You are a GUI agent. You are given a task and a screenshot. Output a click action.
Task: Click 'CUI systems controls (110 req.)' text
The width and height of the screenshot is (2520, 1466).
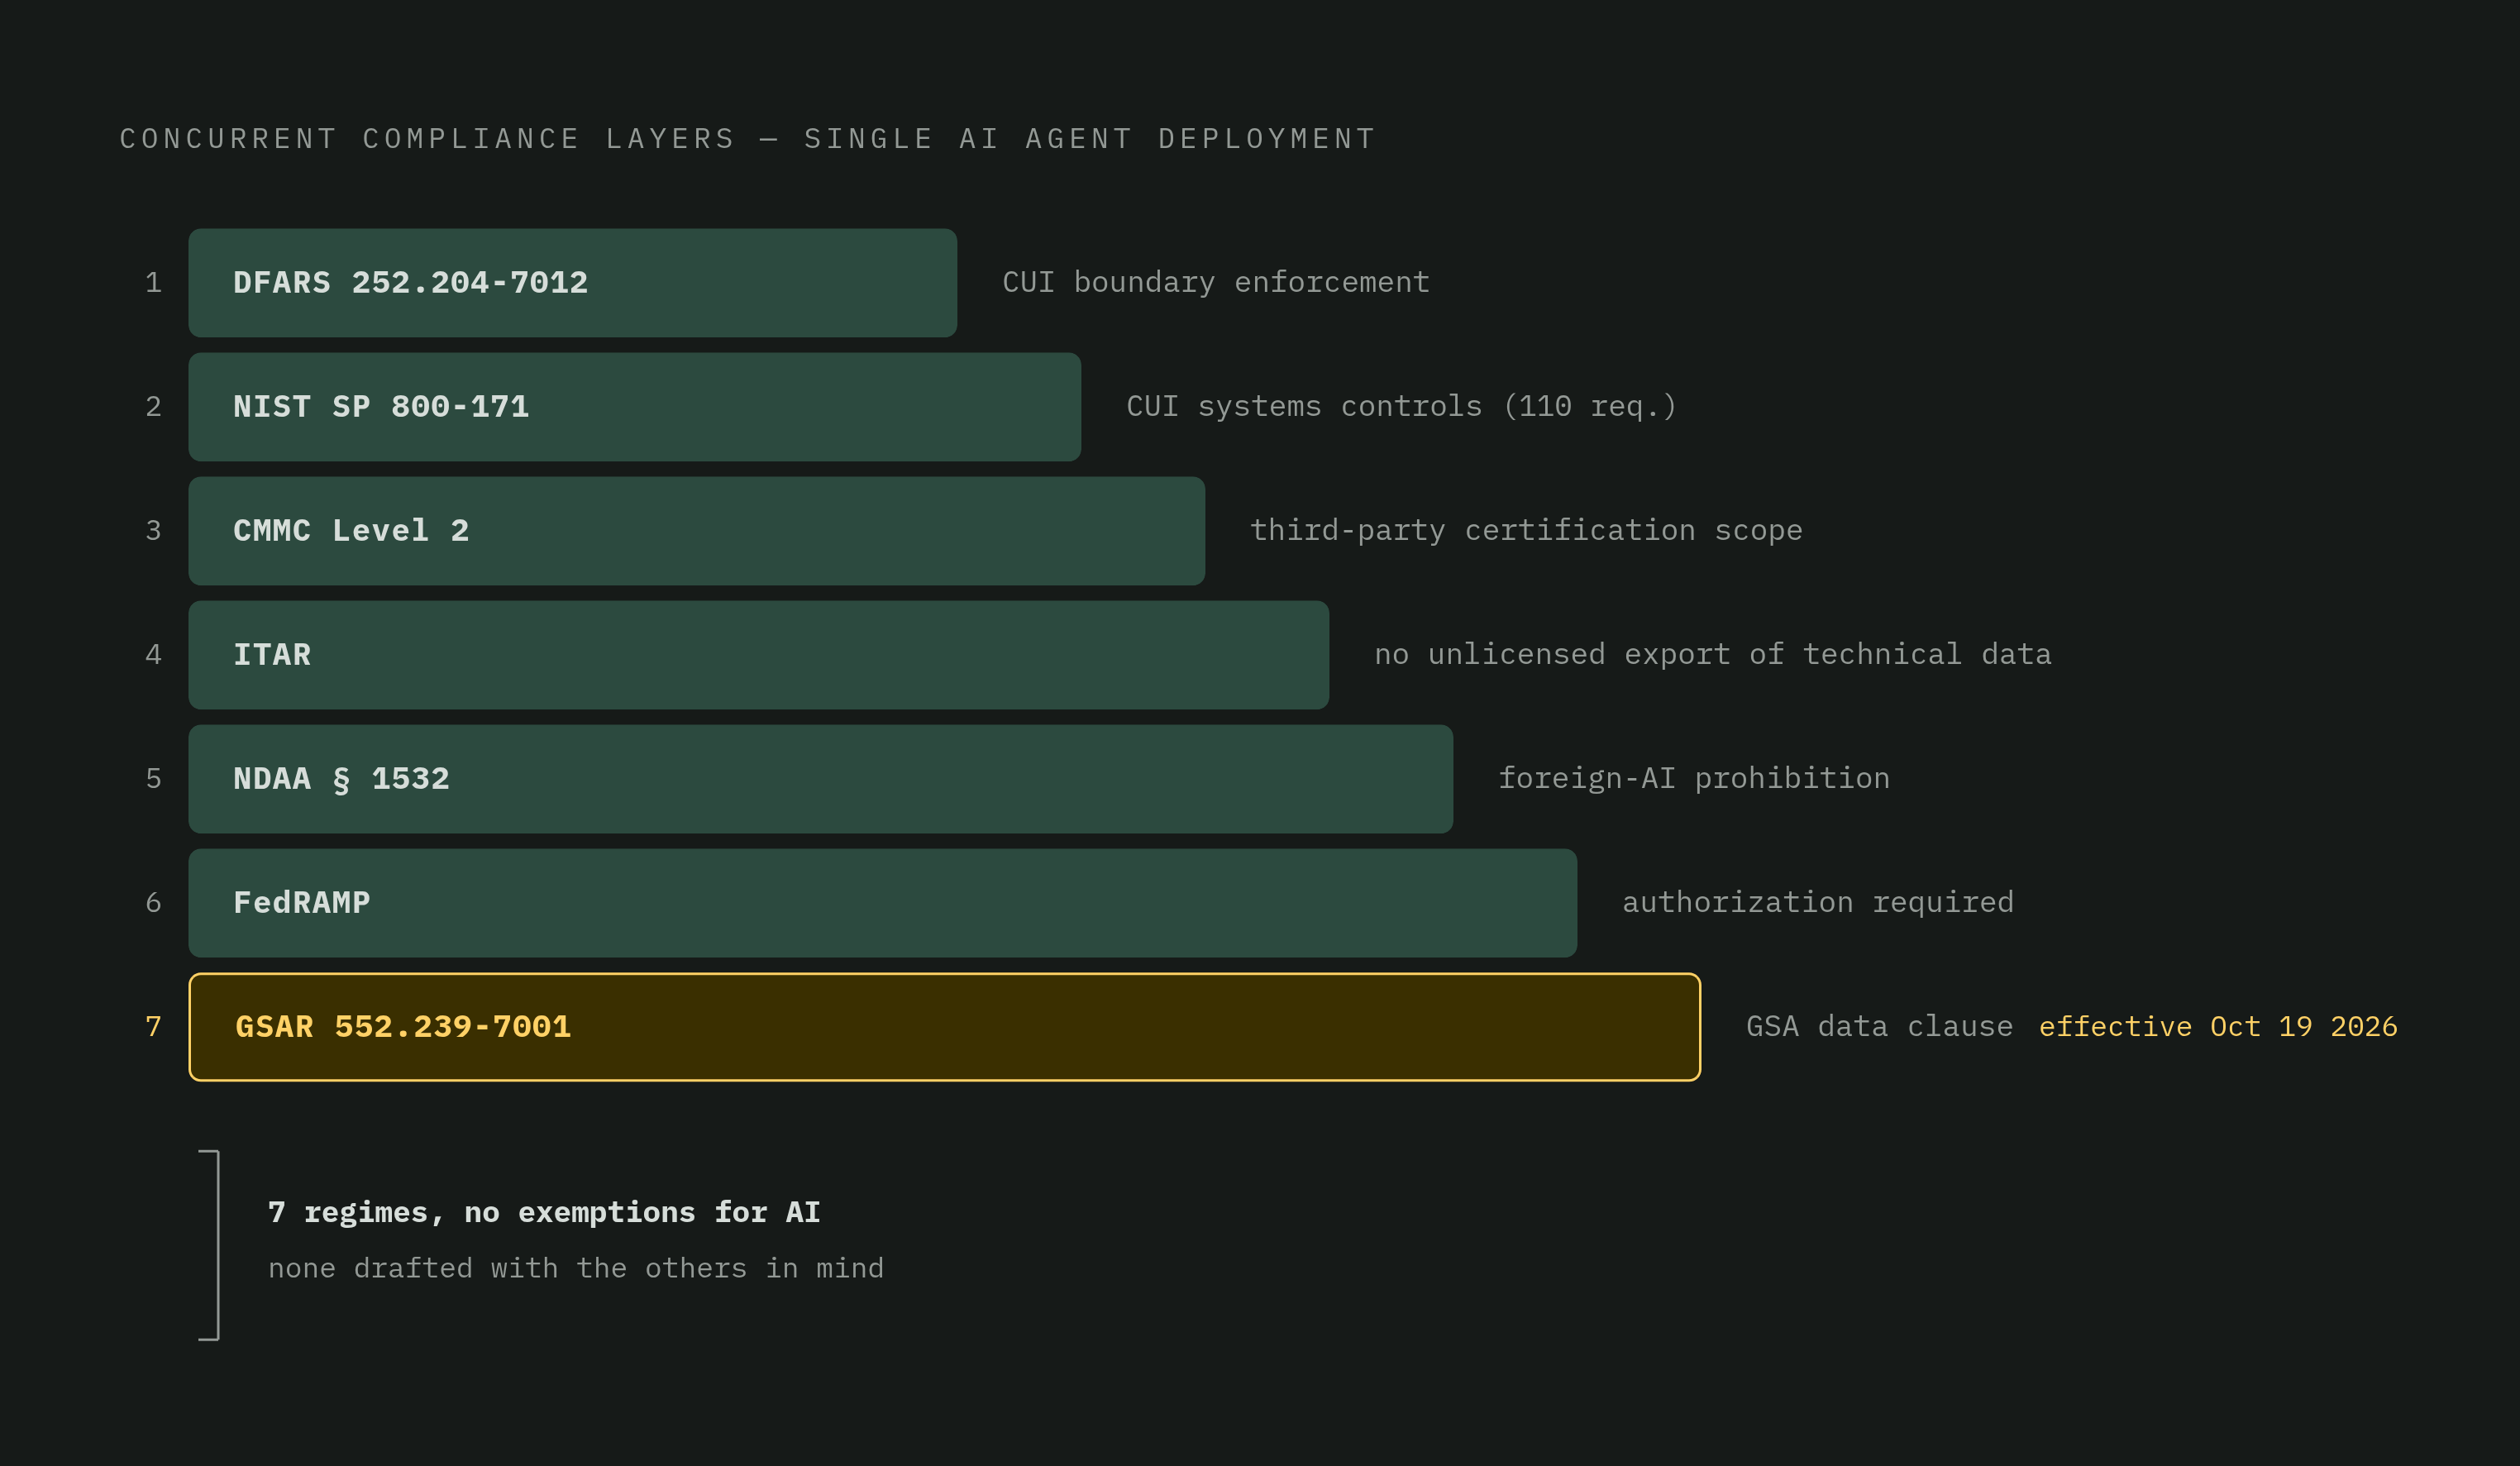[1401, 407]
